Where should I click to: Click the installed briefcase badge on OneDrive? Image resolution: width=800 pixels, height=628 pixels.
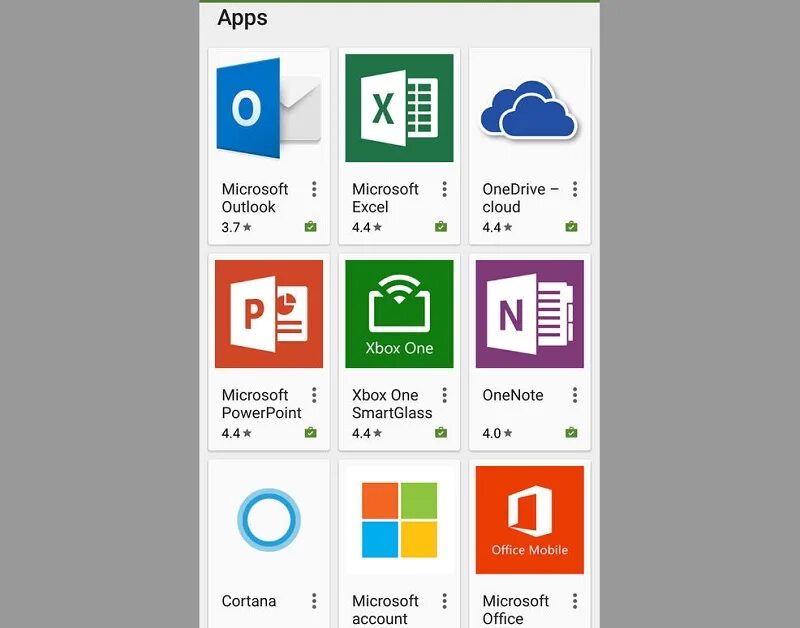click(571, 227)
